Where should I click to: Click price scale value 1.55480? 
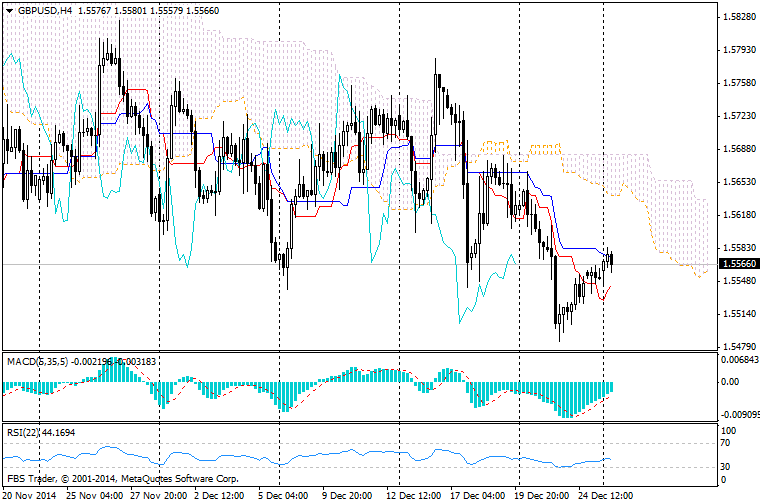739,281
